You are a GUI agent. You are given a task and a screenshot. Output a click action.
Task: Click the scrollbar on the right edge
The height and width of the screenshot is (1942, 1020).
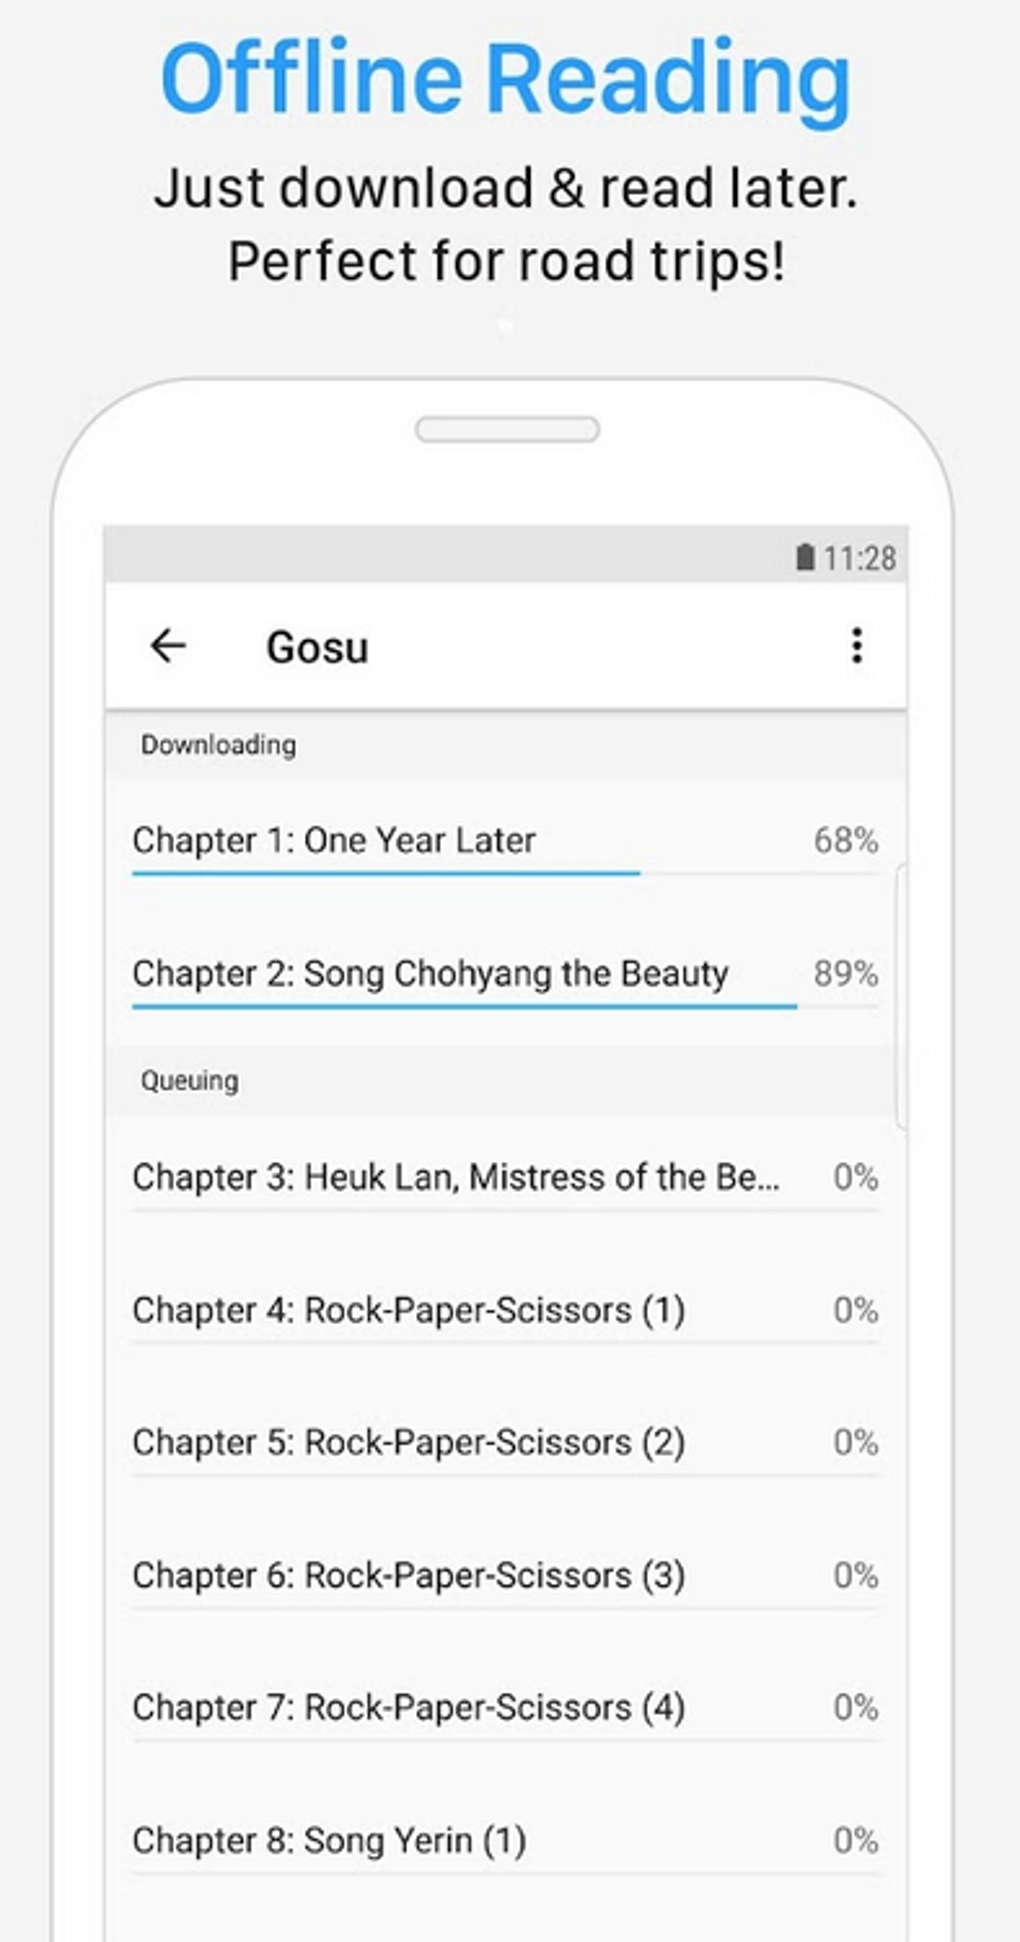point(900,995)
